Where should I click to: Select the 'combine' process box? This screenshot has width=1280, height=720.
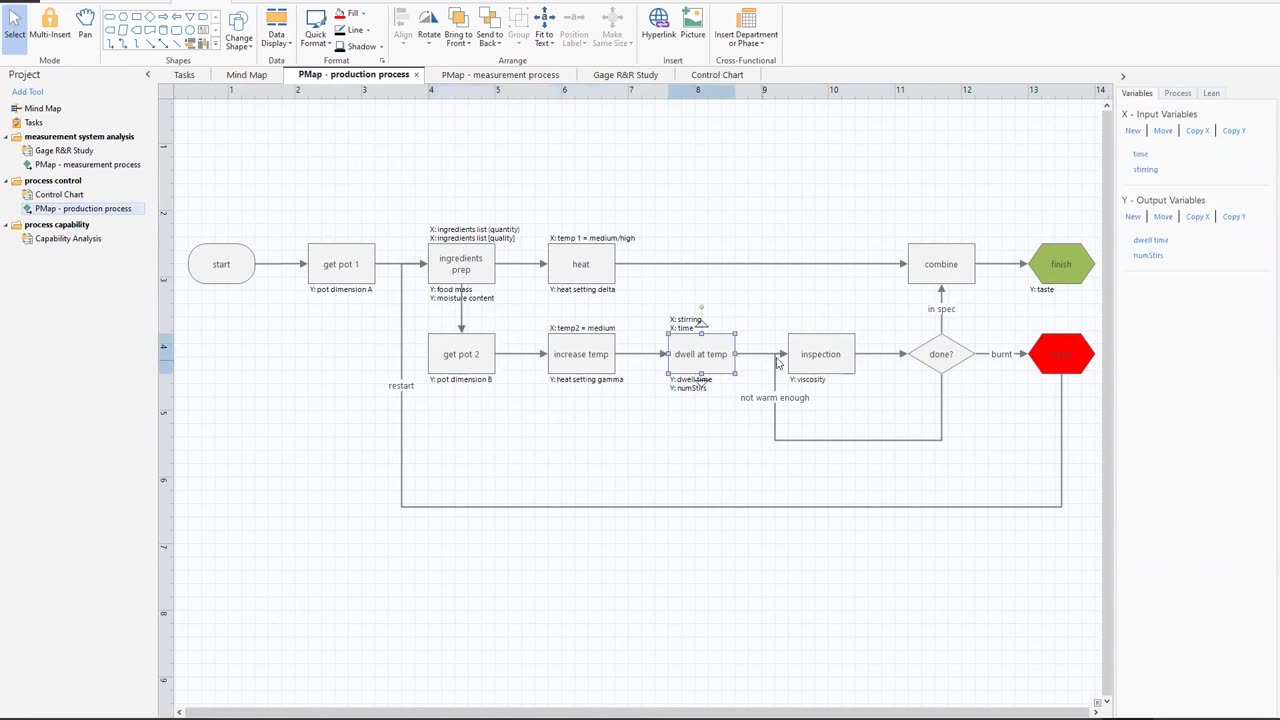point(941,264)
